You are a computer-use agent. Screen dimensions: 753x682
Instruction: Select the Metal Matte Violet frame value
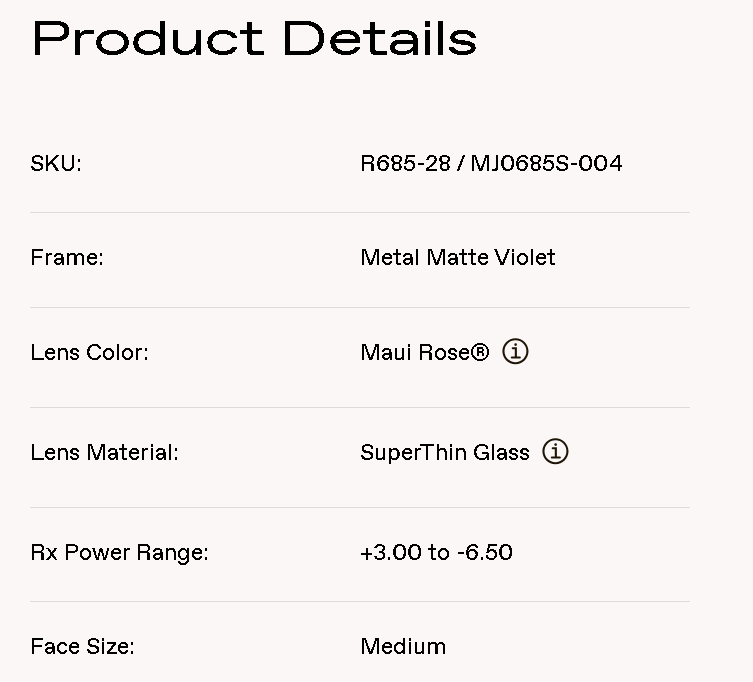[x=458, y=257]
